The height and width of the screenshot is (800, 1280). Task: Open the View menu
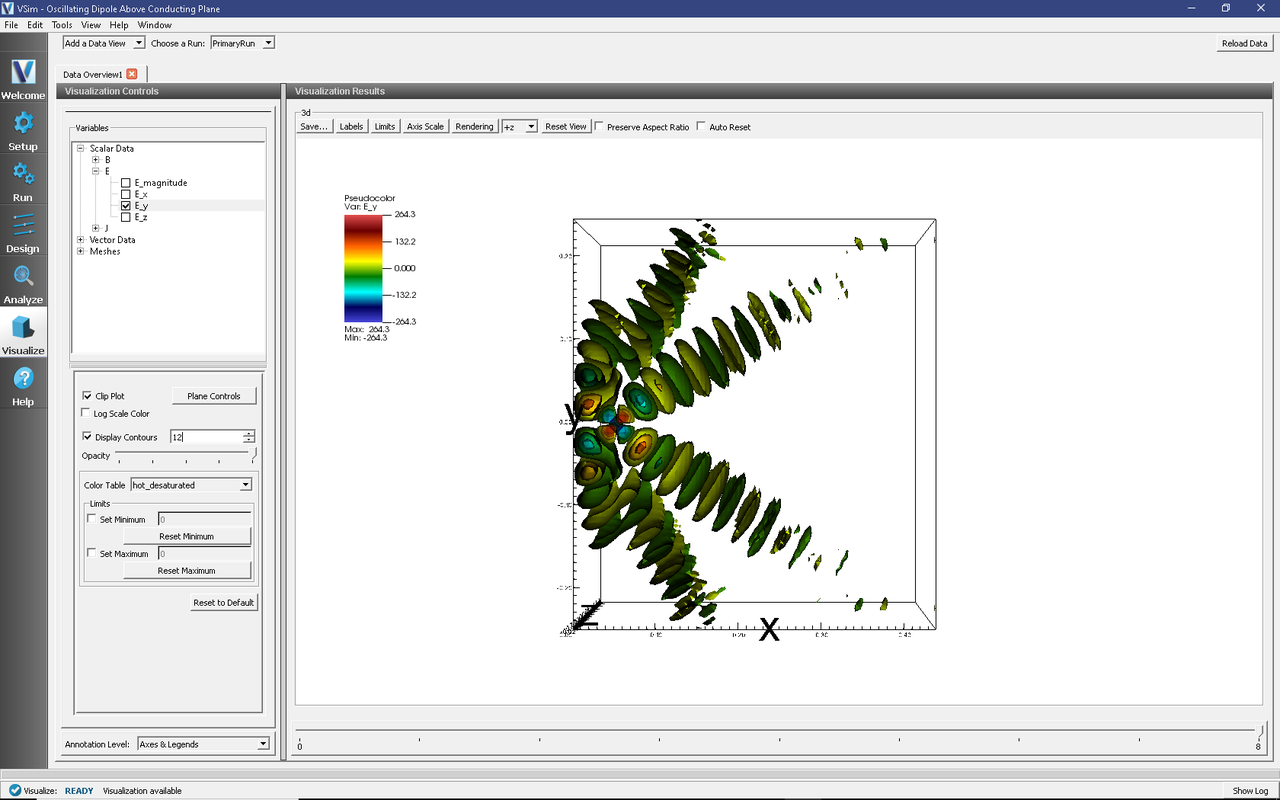(x=90, y=25)
